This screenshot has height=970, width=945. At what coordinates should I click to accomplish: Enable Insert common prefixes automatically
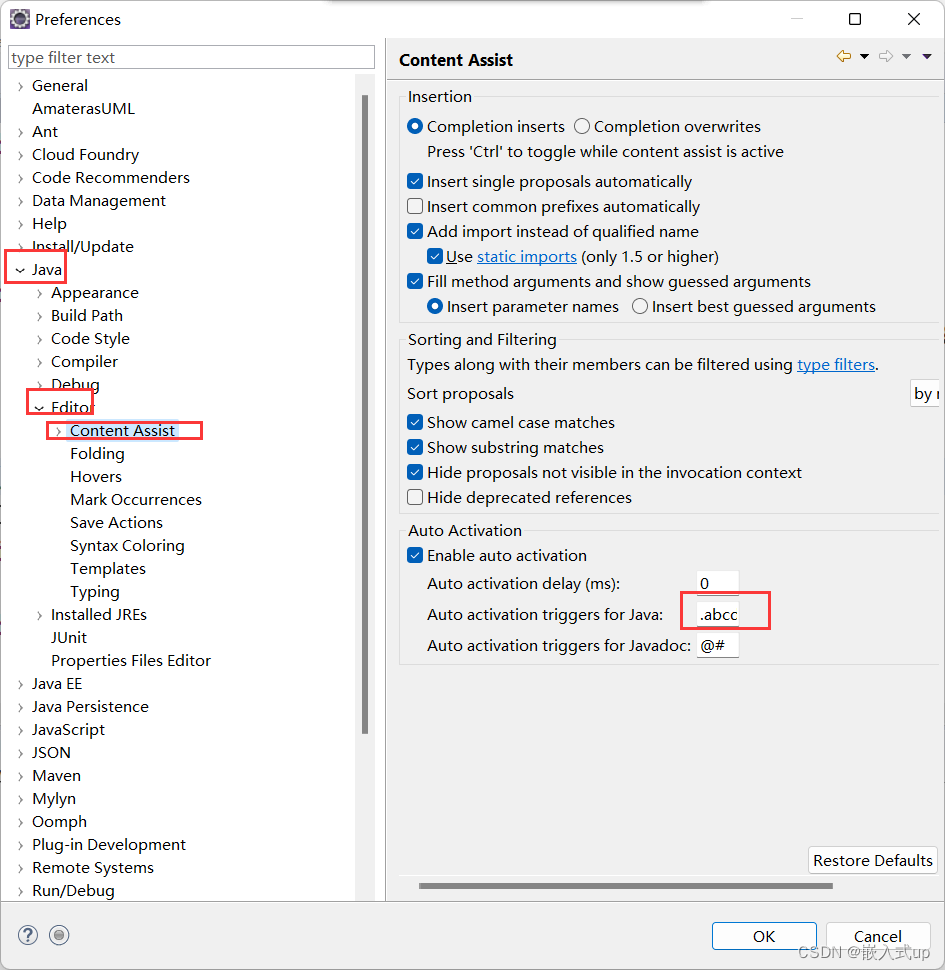click(415, 206)
